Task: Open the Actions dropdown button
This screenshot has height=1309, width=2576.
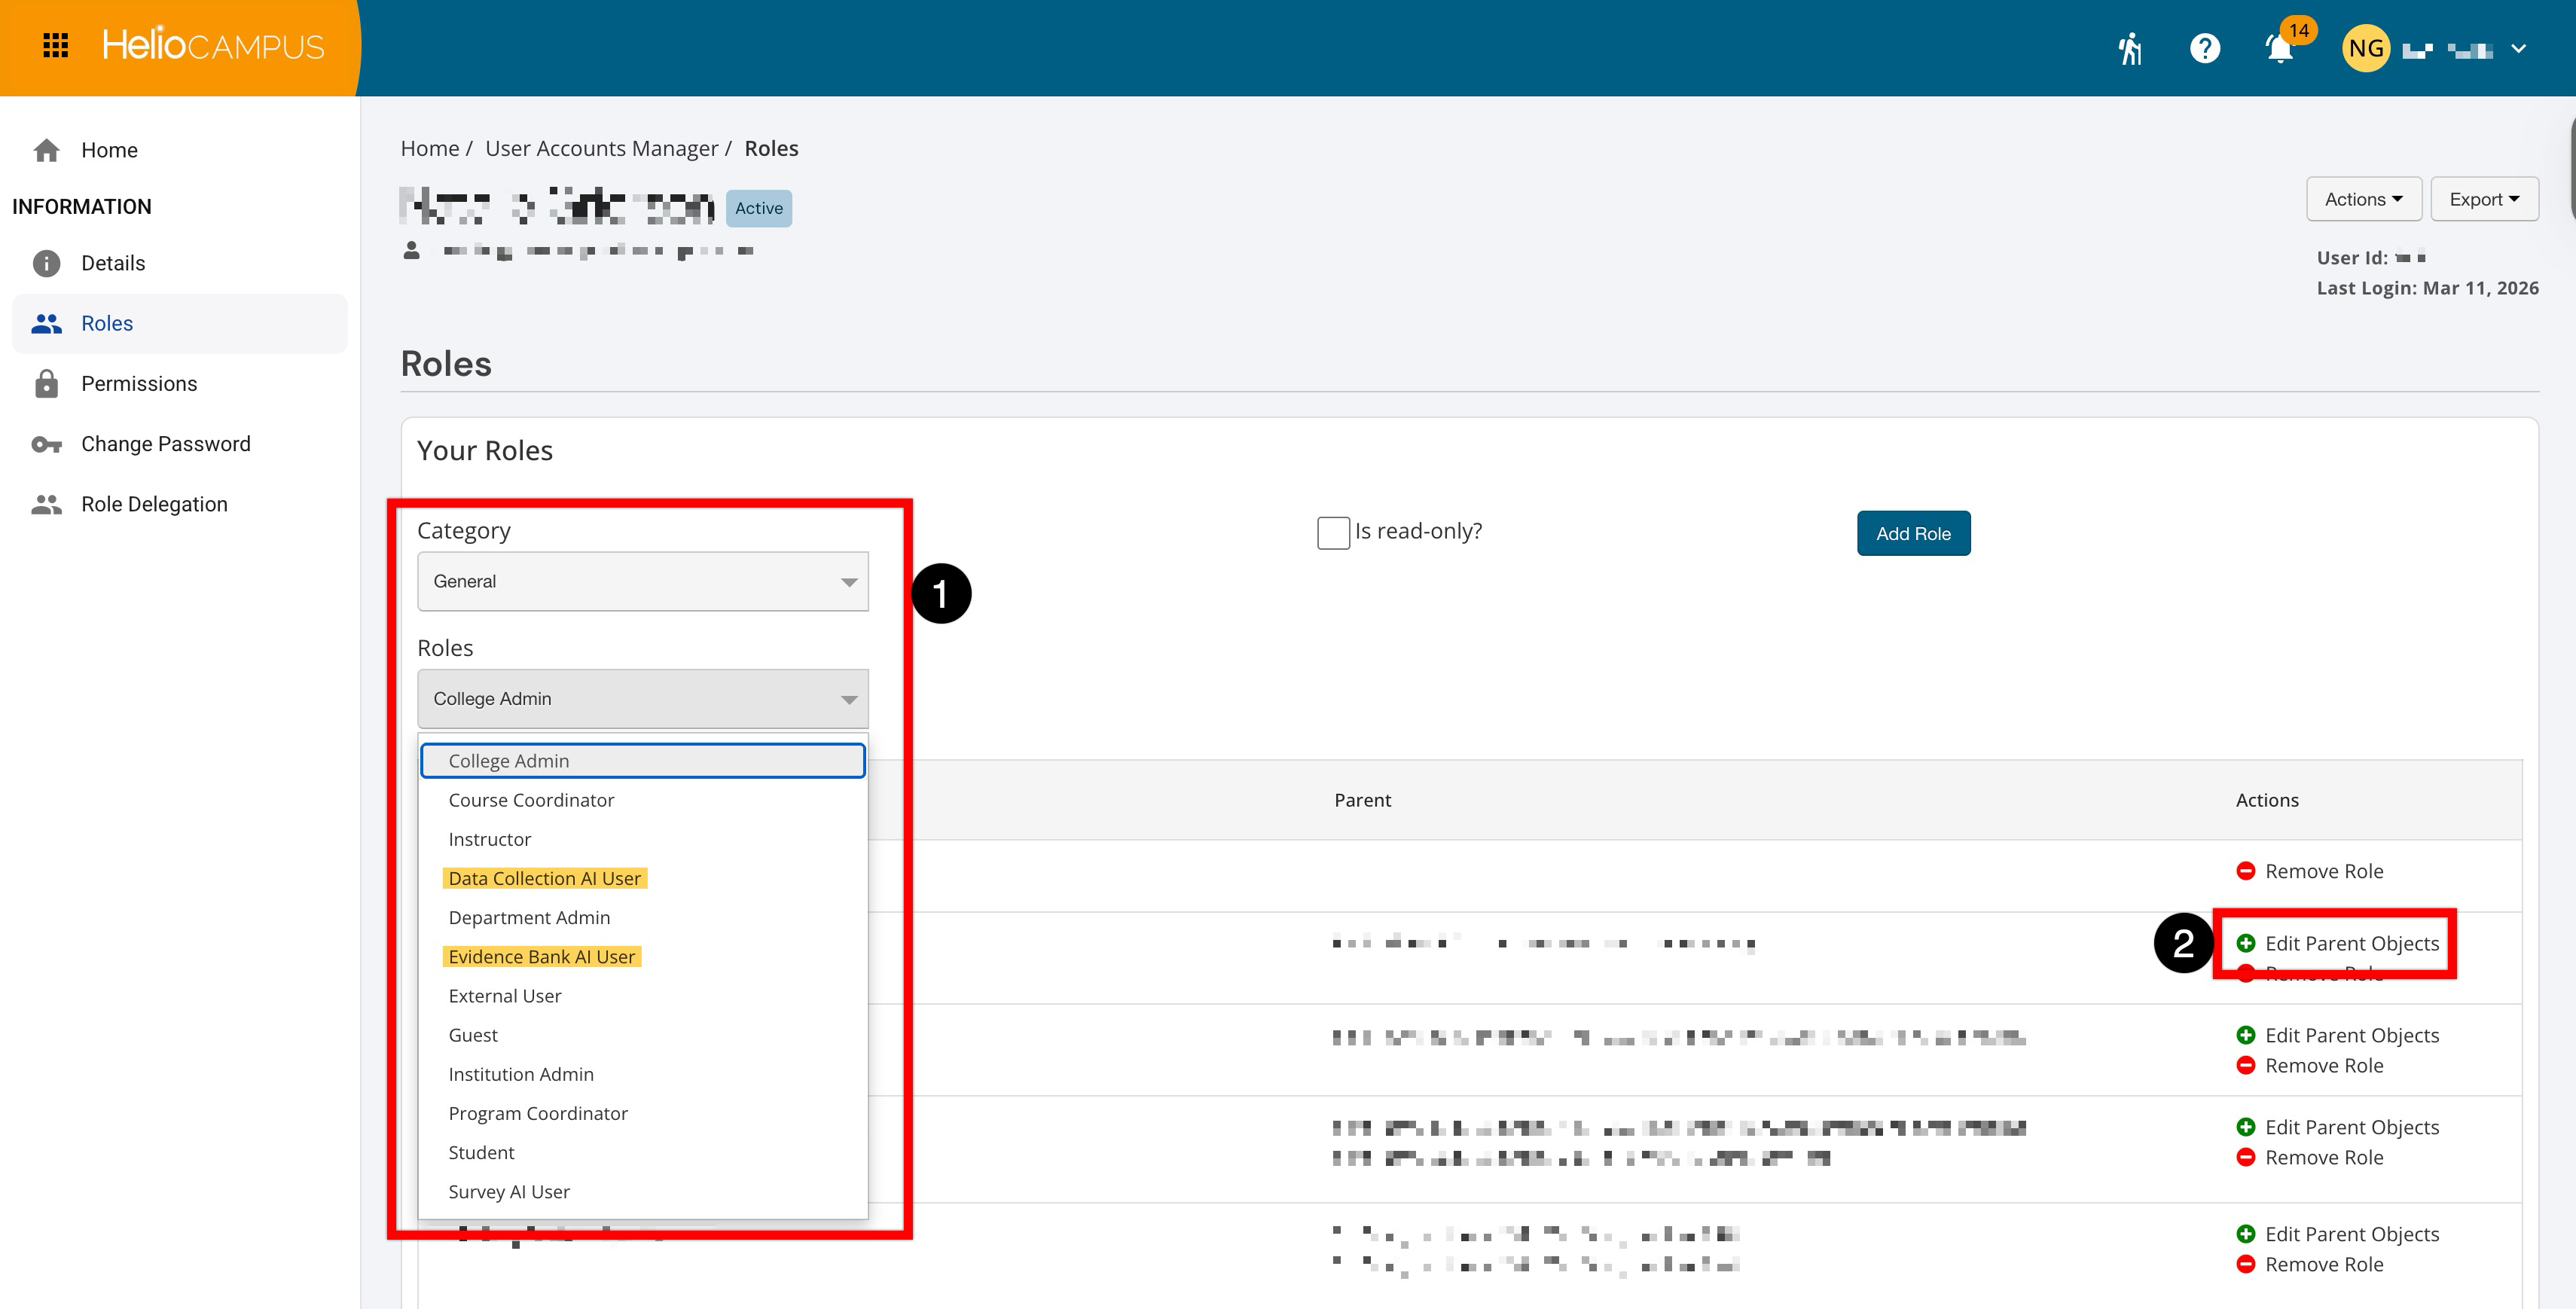Action: pyautogui.click(x=2363, y=199)
